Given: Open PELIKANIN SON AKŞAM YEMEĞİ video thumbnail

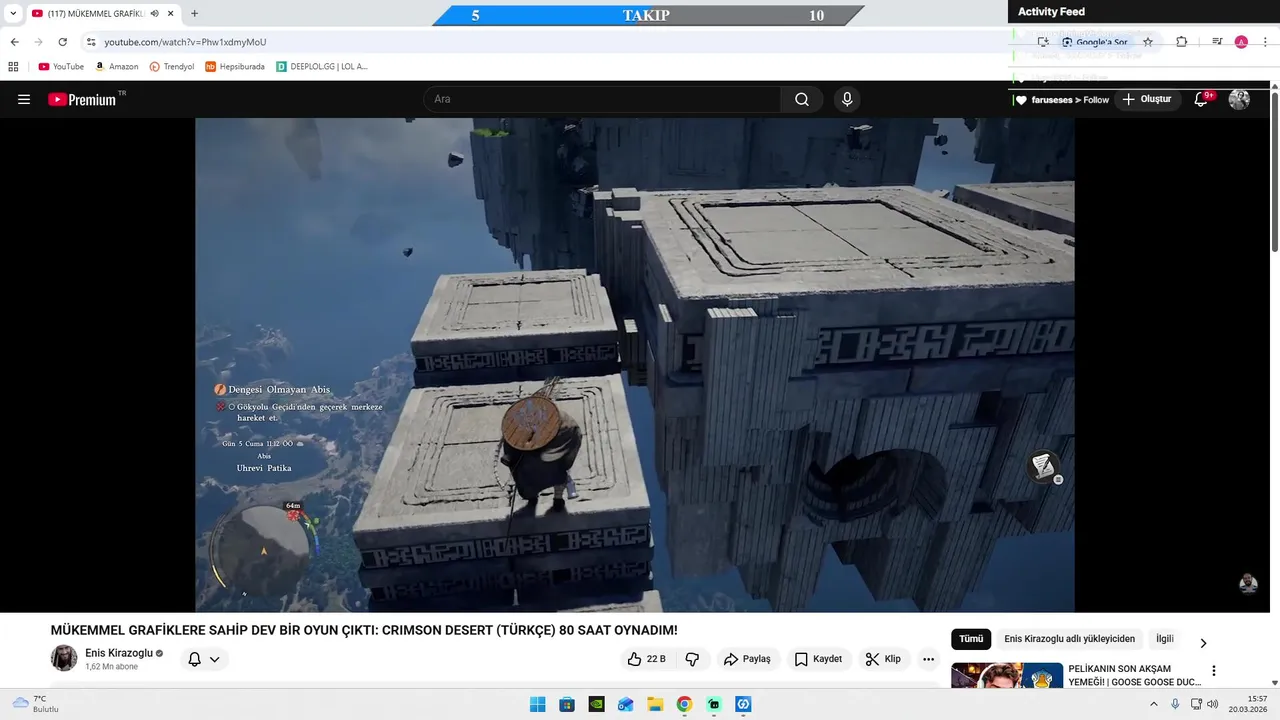Looking at the screenshot, I should tap(1007, 675).
